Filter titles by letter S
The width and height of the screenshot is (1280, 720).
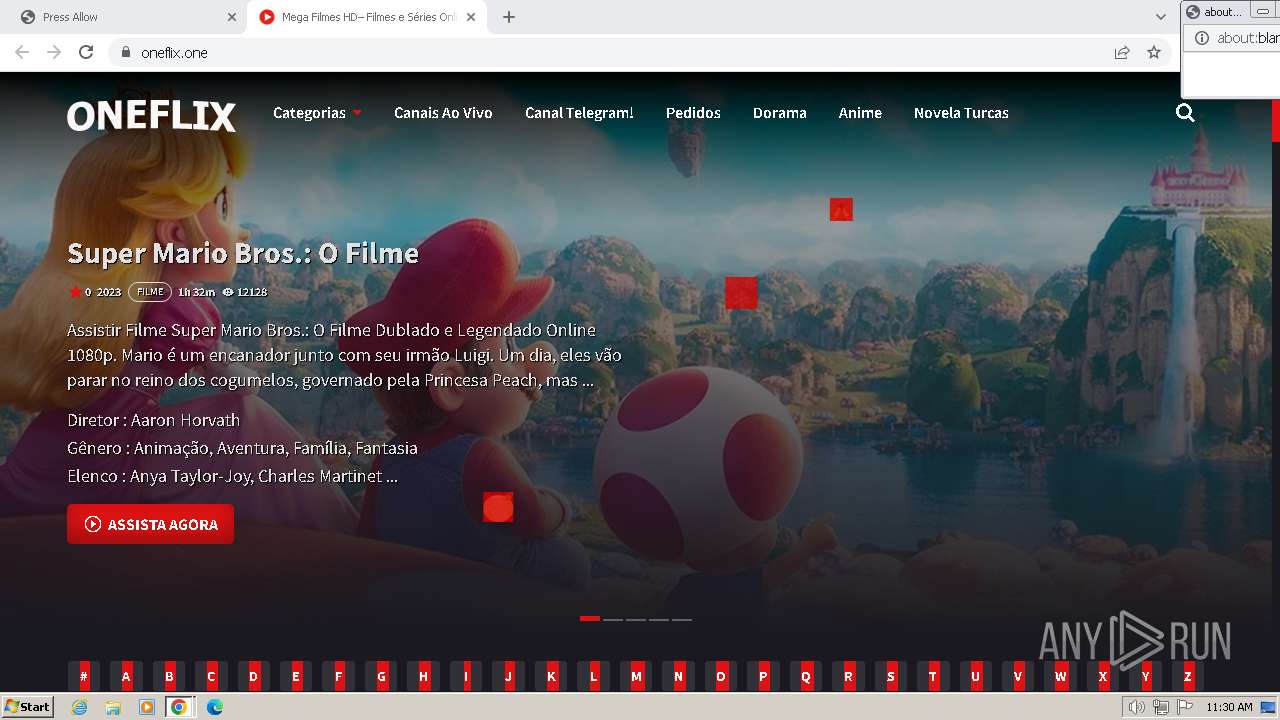coord(891,676)
